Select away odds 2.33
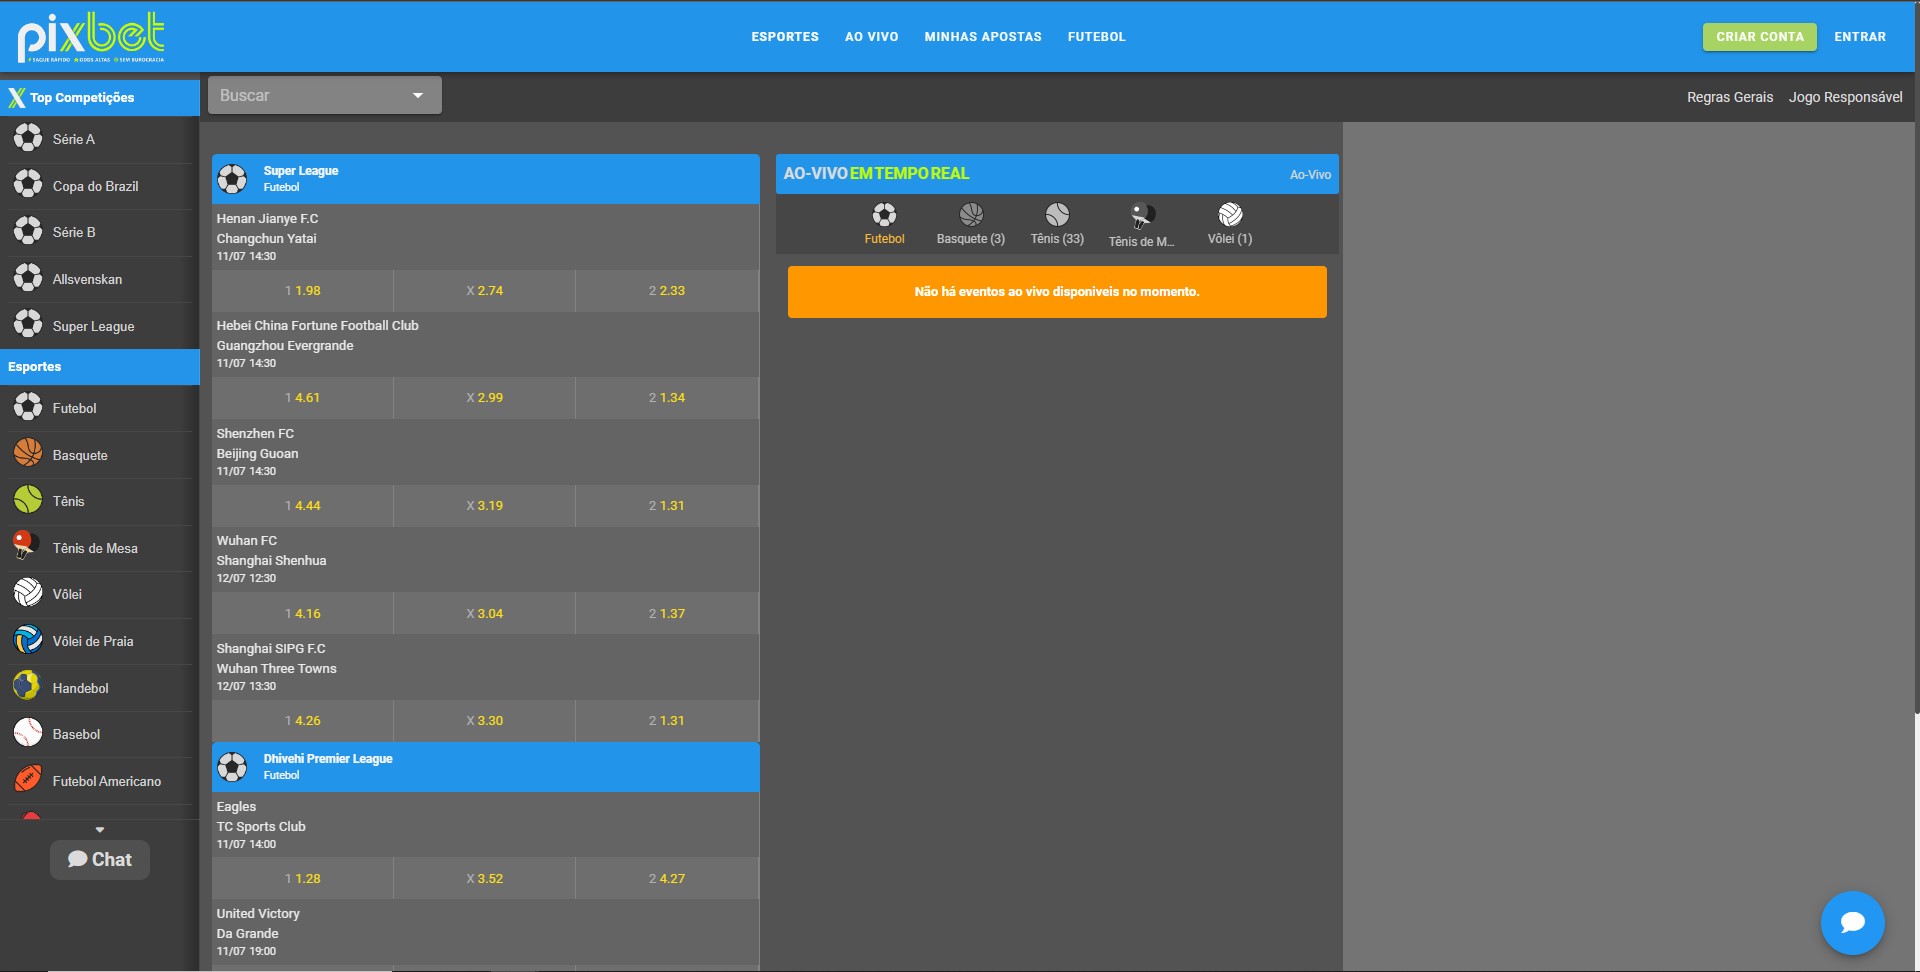Image resolution: width=1920 pixels, height=972 pixels. tap(667, 291)
